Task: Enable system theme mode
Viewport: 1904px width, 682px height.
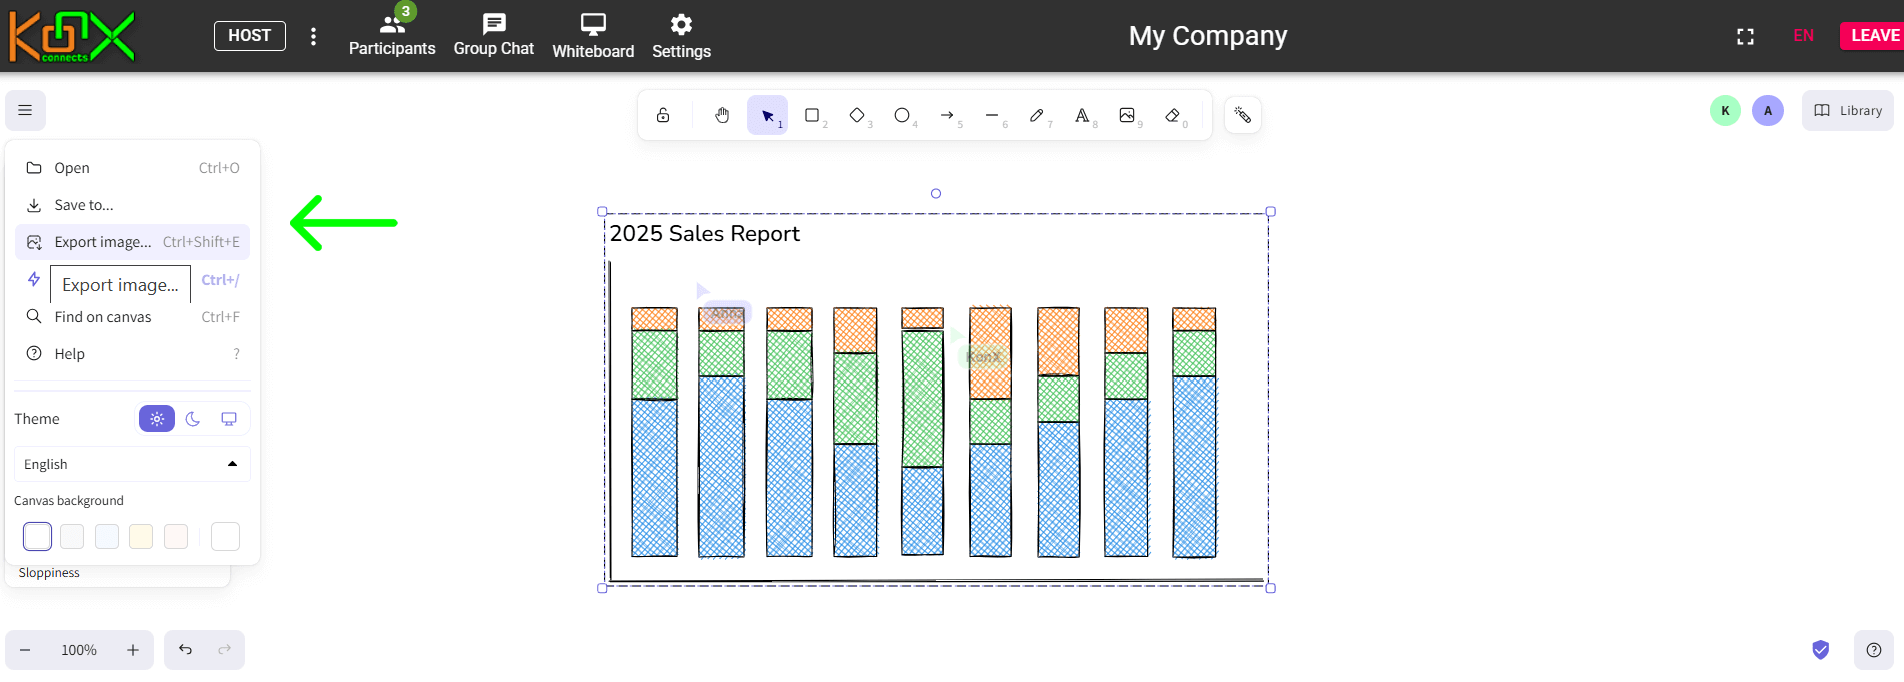Action: (x=229, y=419)
